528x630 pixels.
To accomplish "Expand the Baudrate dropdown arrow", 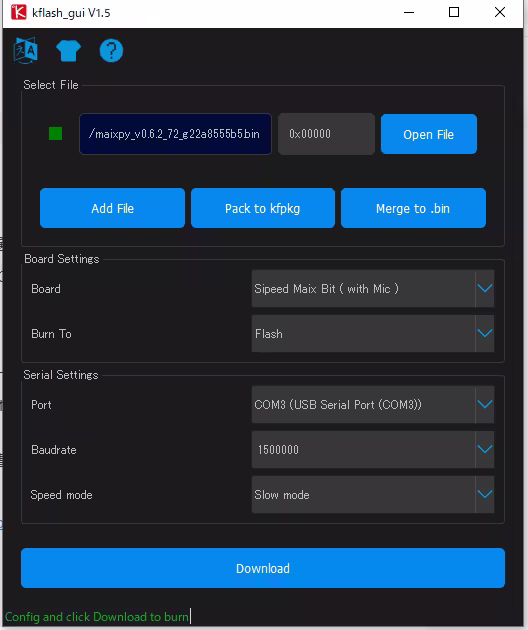I will pyautogui.click(x=485, y=450).
